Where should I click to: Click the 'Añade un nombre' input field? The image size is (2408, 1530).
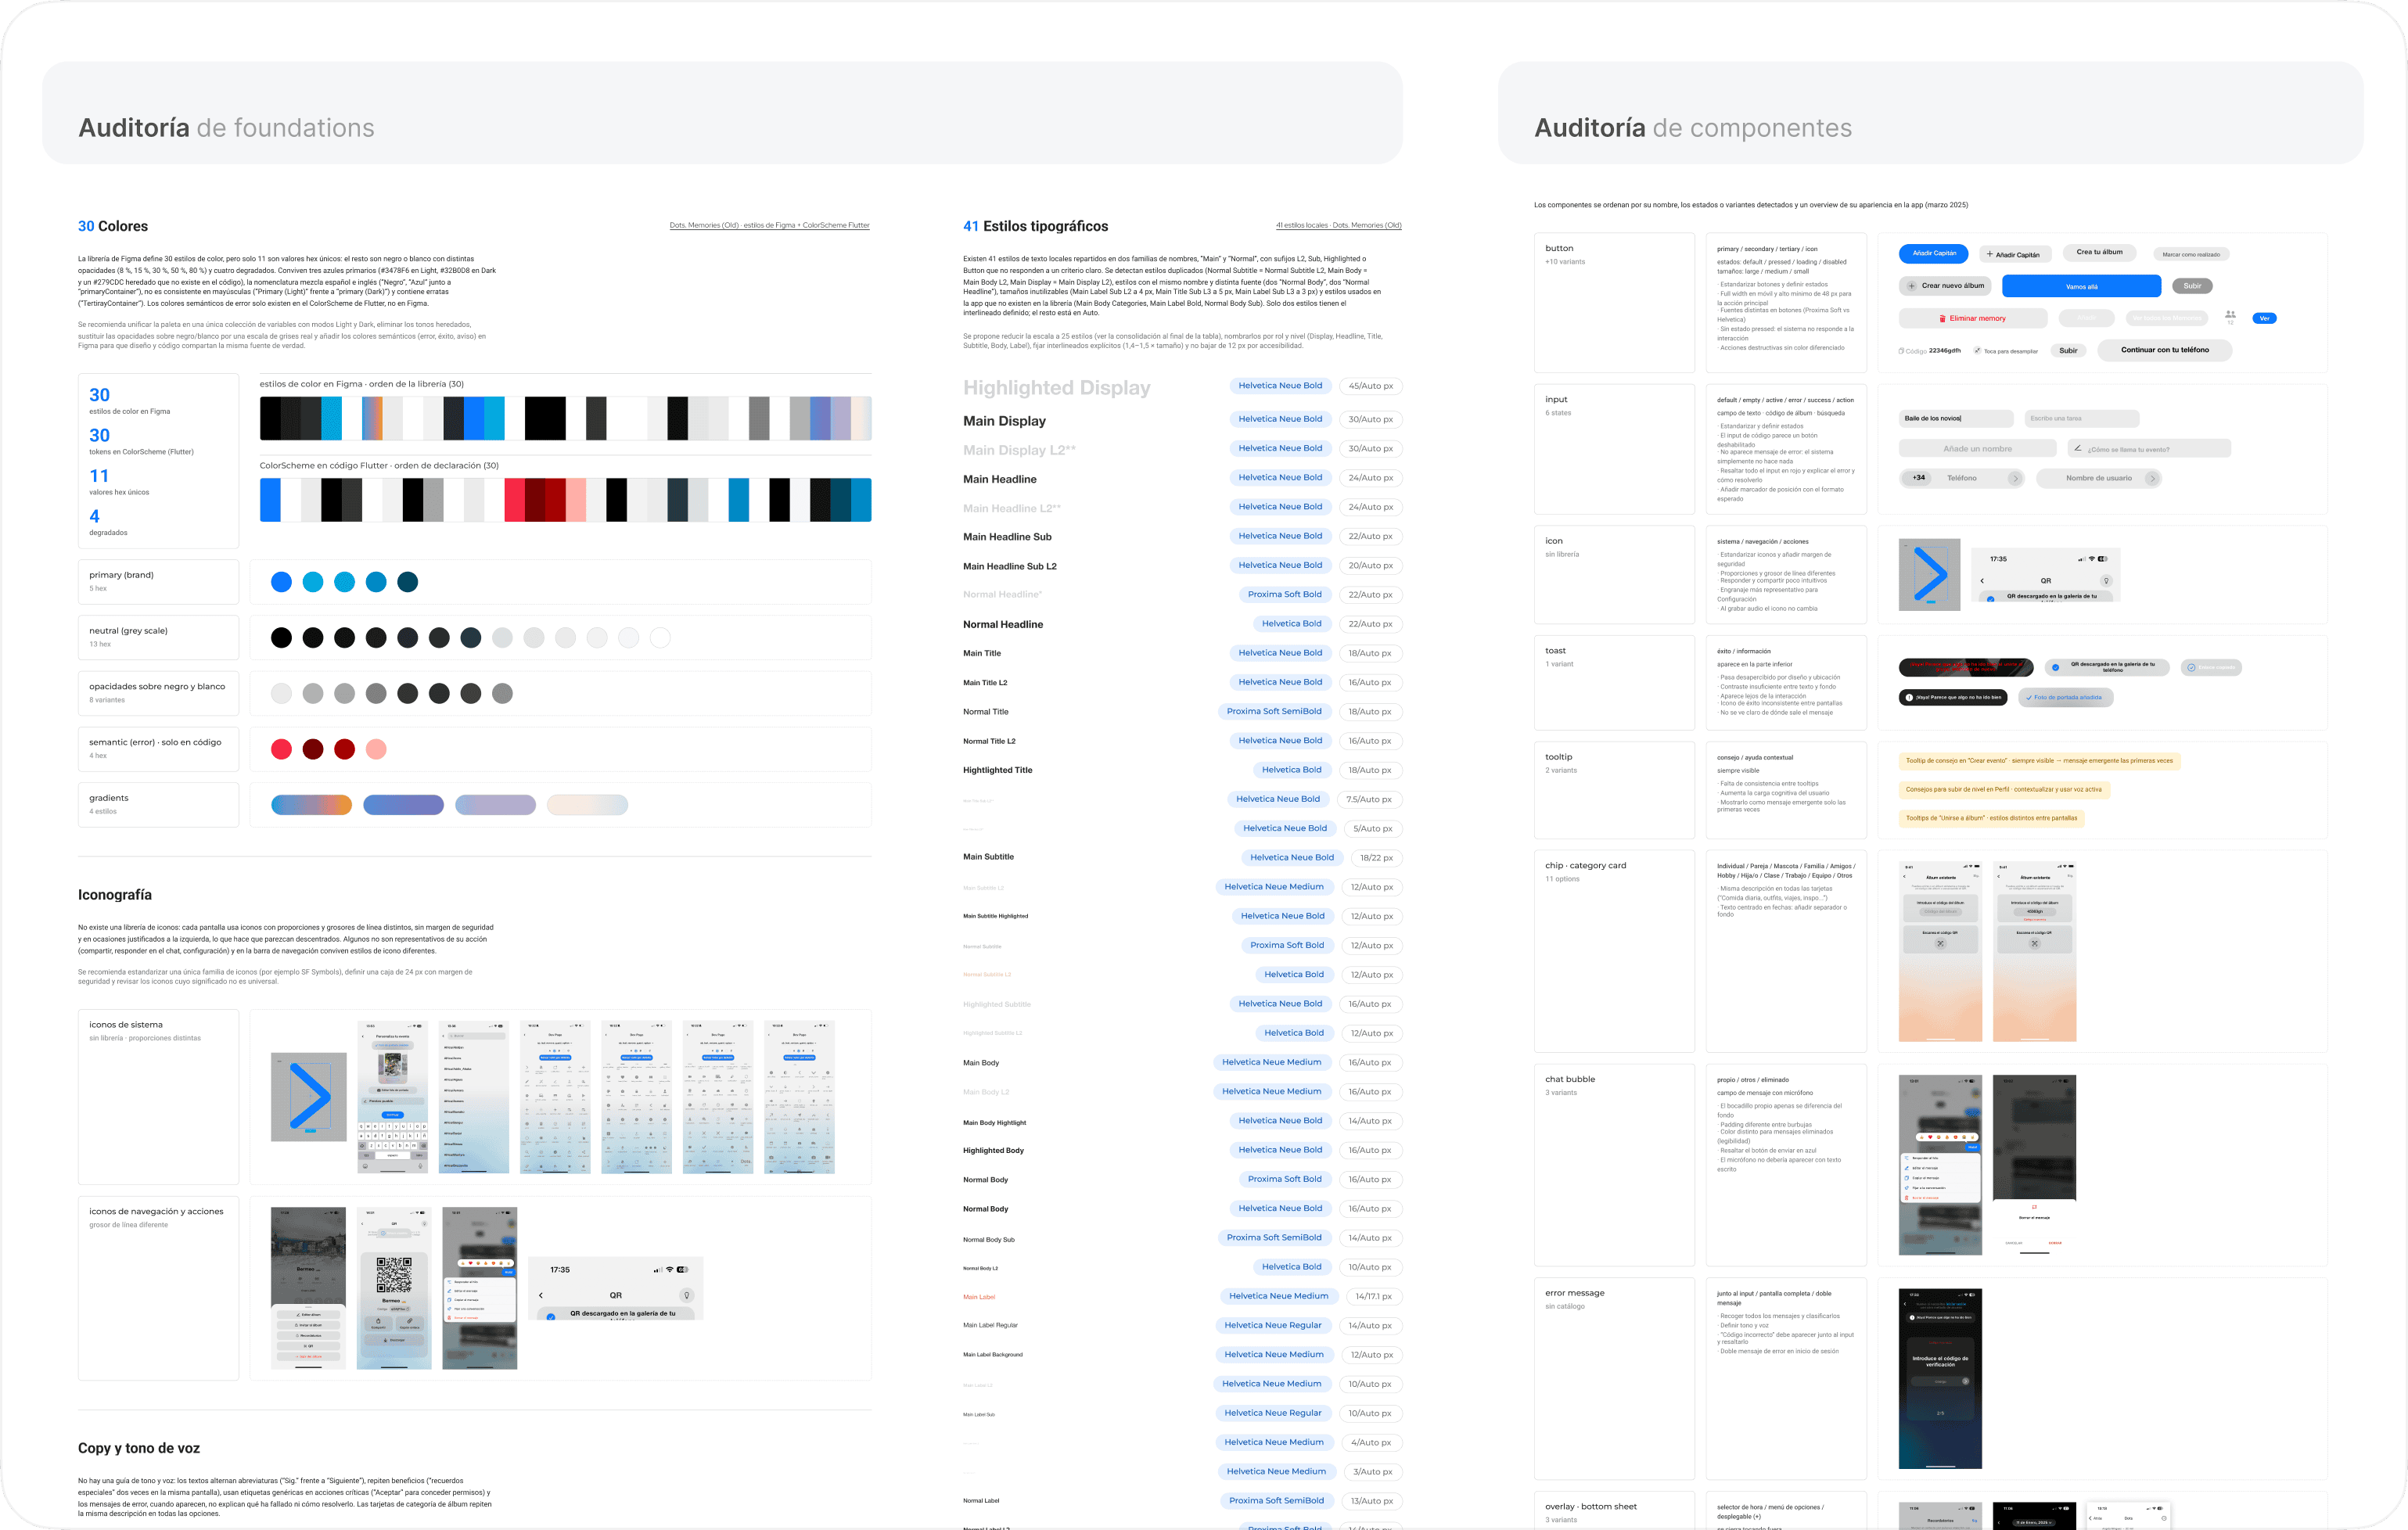point(1977,449)
